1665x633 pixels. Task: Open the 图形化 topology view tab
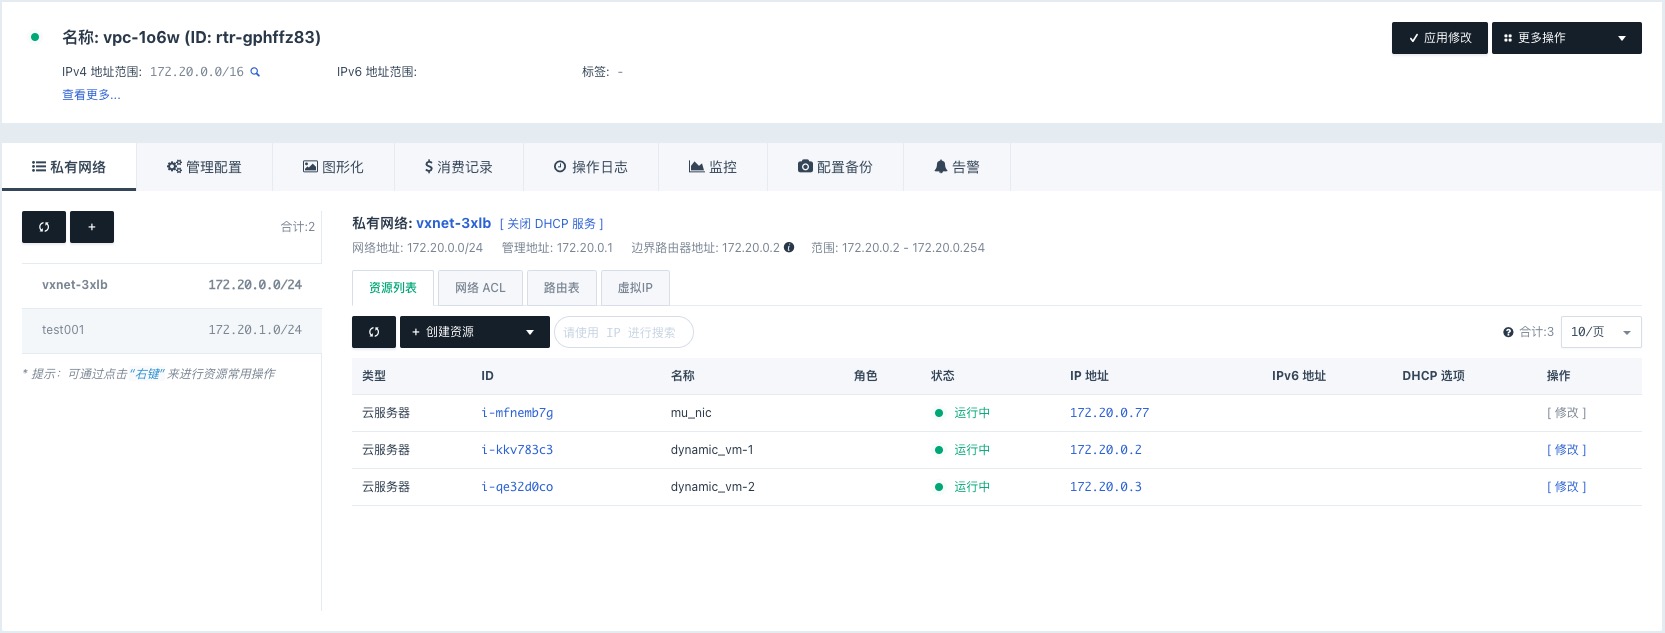[x=333, y=167]
